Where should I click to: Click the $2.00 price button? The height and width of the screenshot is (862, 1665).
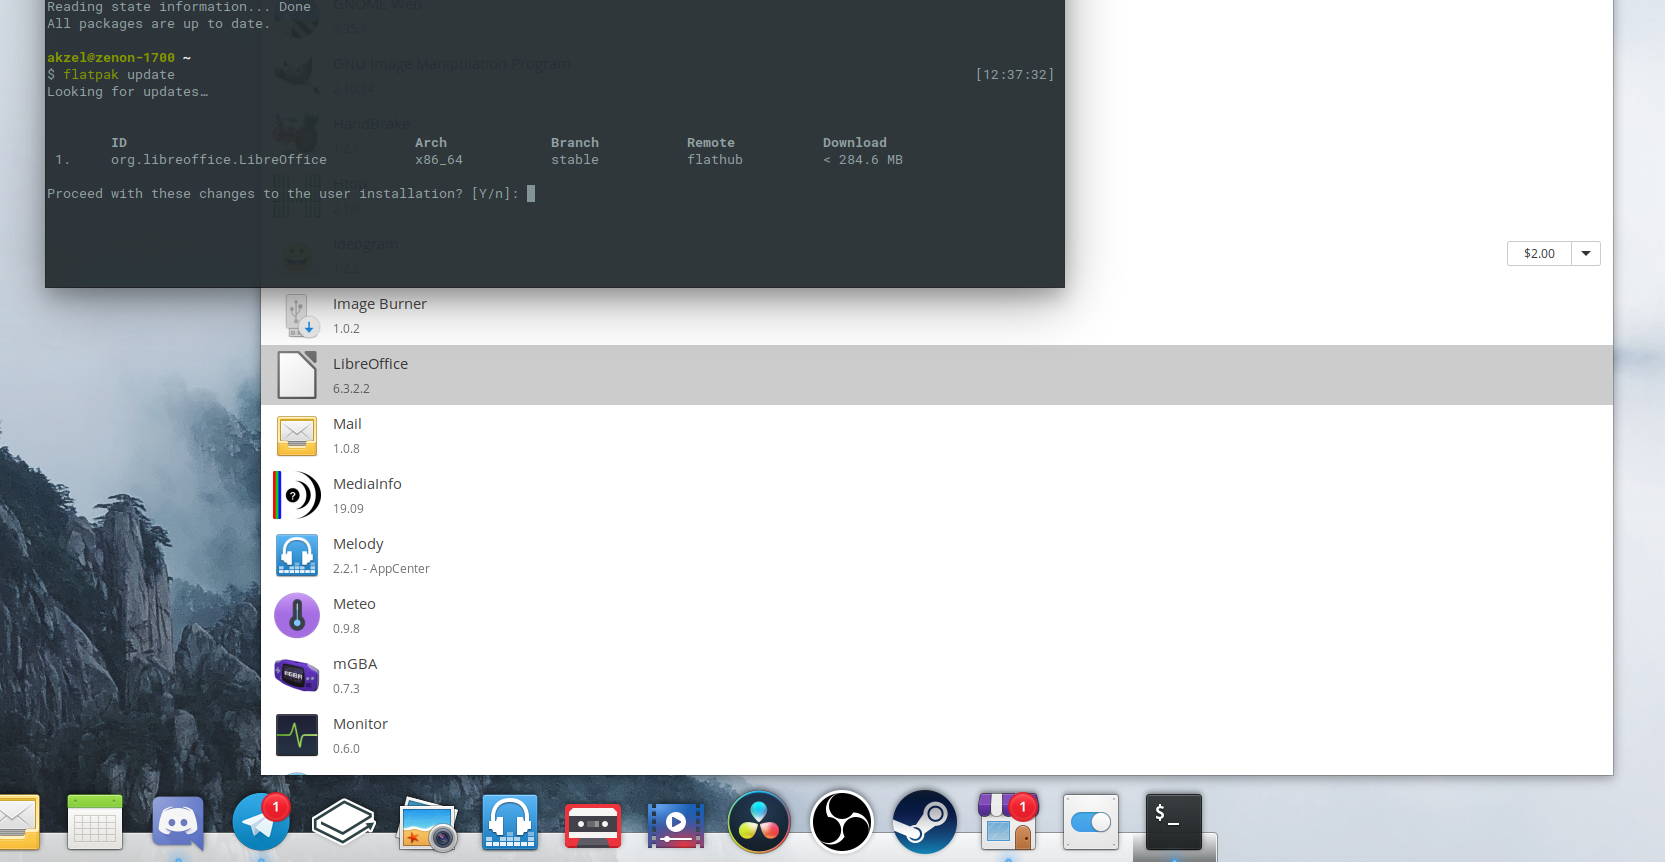[x=1539, y=254]
